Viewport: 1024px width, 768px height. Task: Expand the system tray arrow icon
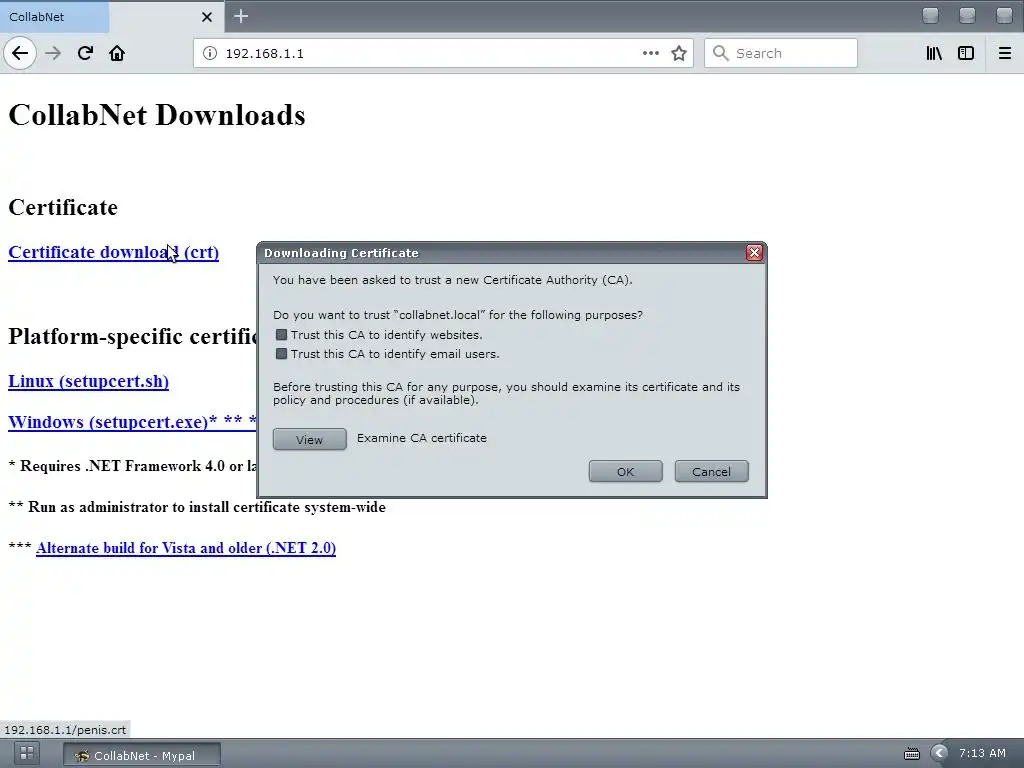[x=939, y=753]
